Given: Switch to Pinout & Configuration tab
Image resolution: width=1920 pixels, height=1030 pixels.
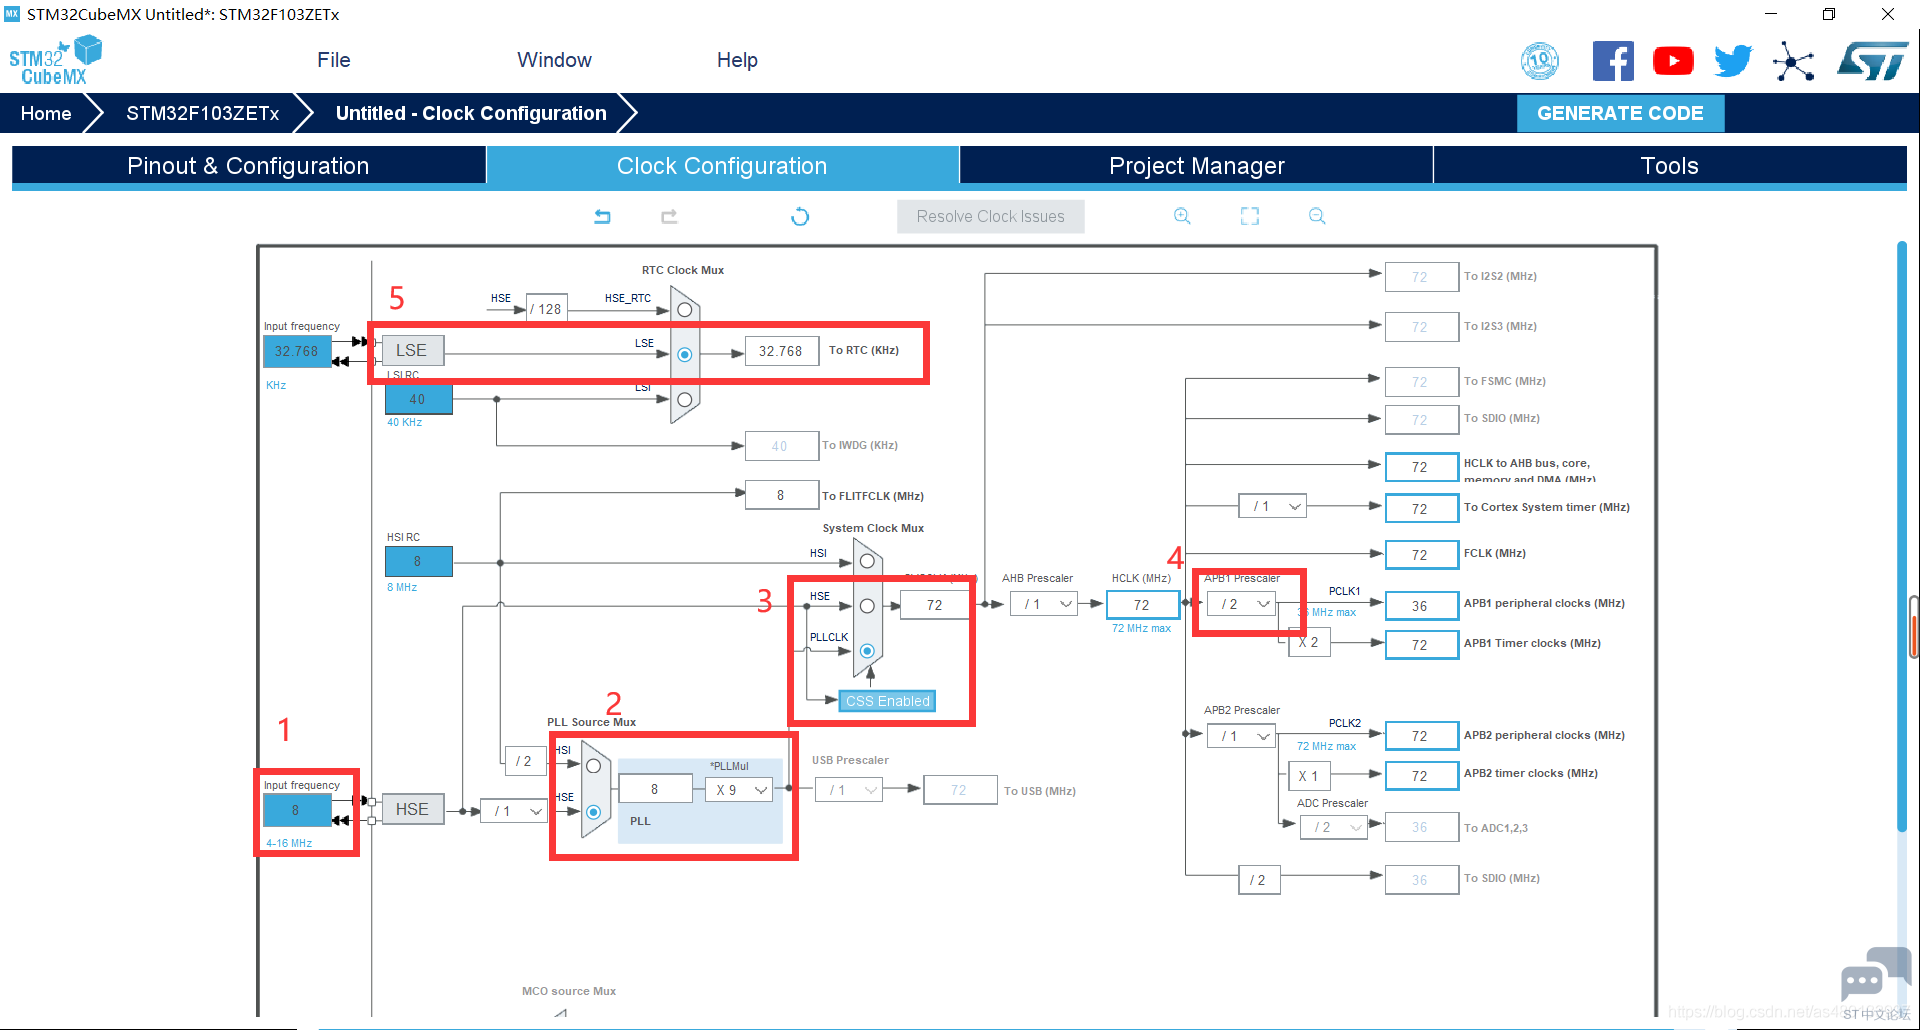Looking at the screenshot, I should click(x=249, y=166).
